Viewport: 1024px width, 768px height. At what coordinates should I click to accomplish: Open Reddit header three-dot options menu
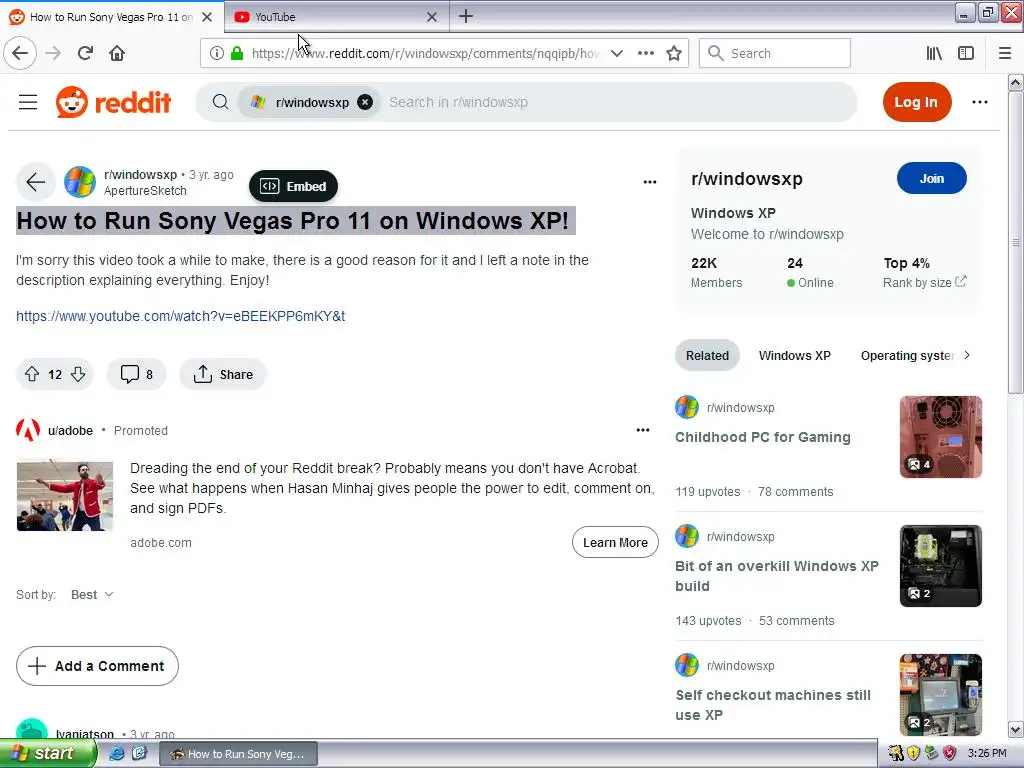980,102
